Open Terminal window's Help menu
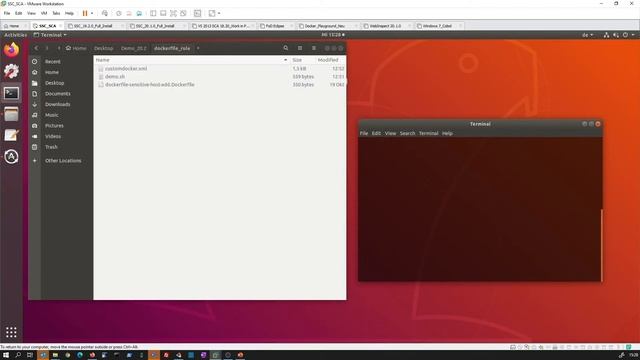 pyautogui.click(x=447, y=133)
